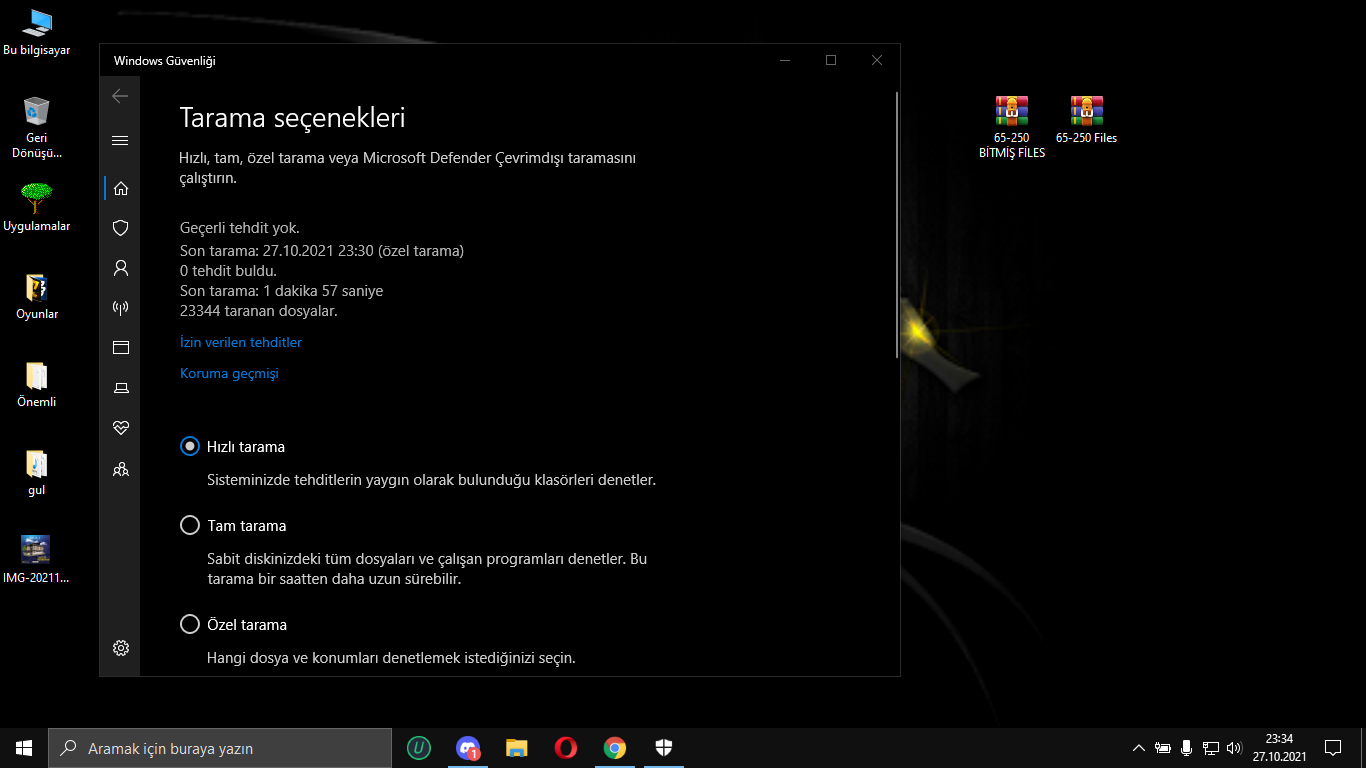This screenshot has width=1366, height=768.
Task: Open App & browser control icon
Action: click(x=121, y=348)
